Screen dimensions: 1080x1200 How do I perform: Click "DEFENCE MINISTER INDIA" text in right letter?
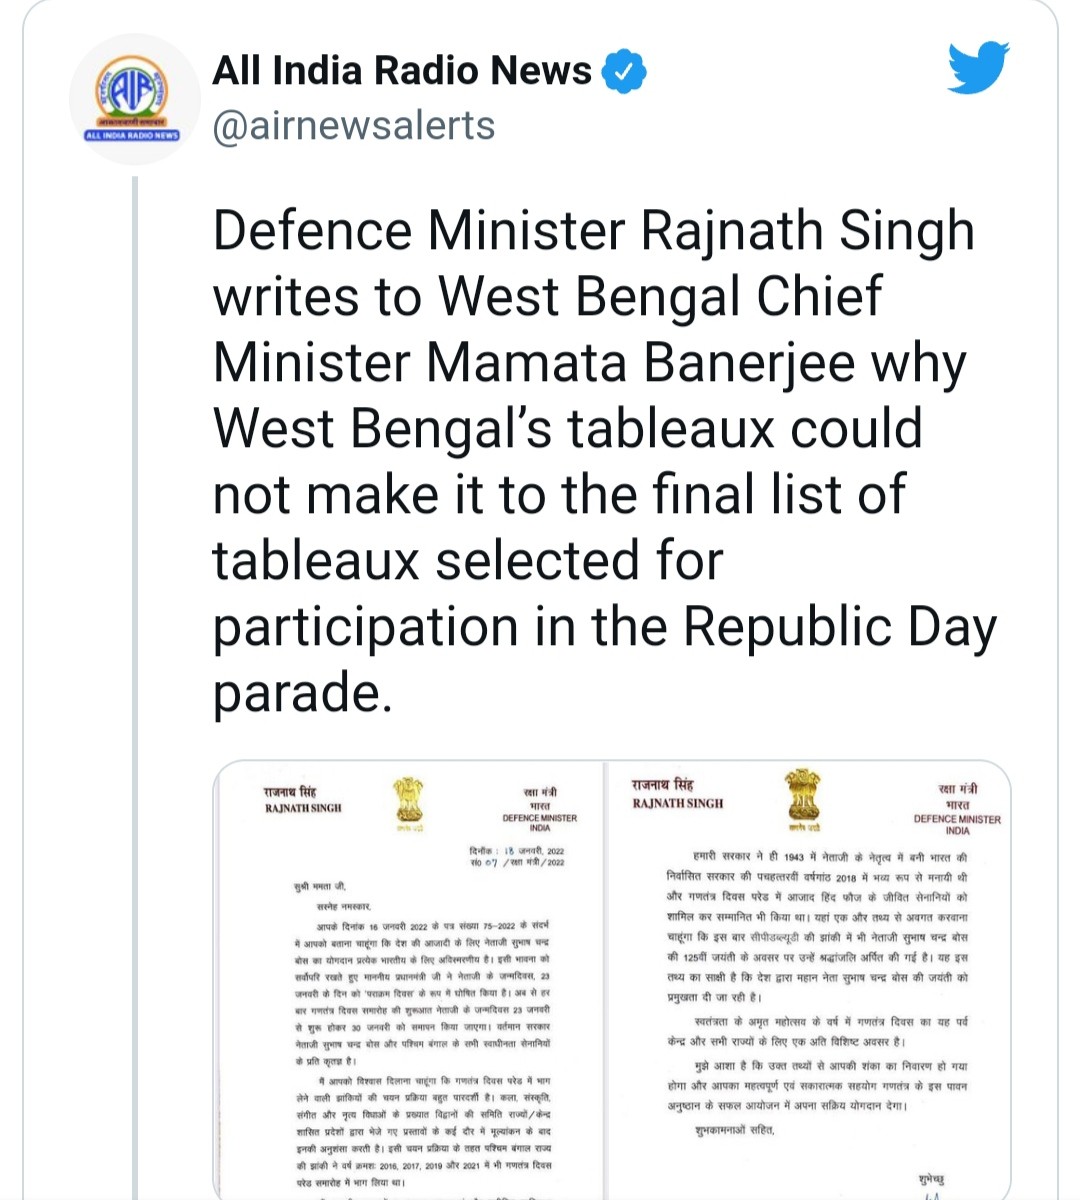(957, 824)
